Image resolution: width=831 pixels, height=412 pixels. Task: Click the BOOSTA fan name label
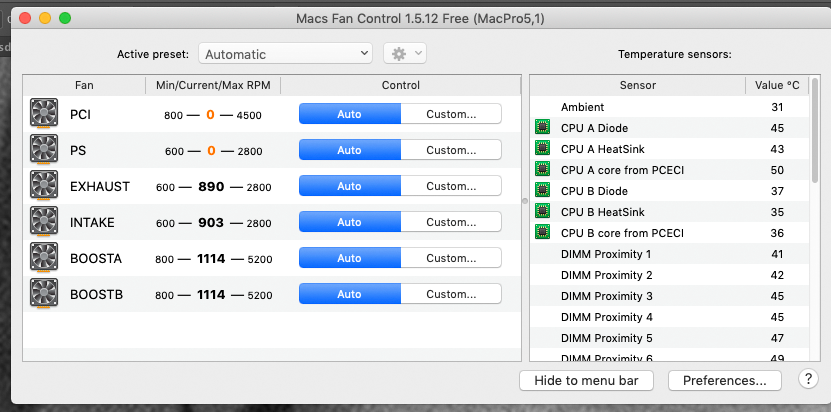click(96, 258)
